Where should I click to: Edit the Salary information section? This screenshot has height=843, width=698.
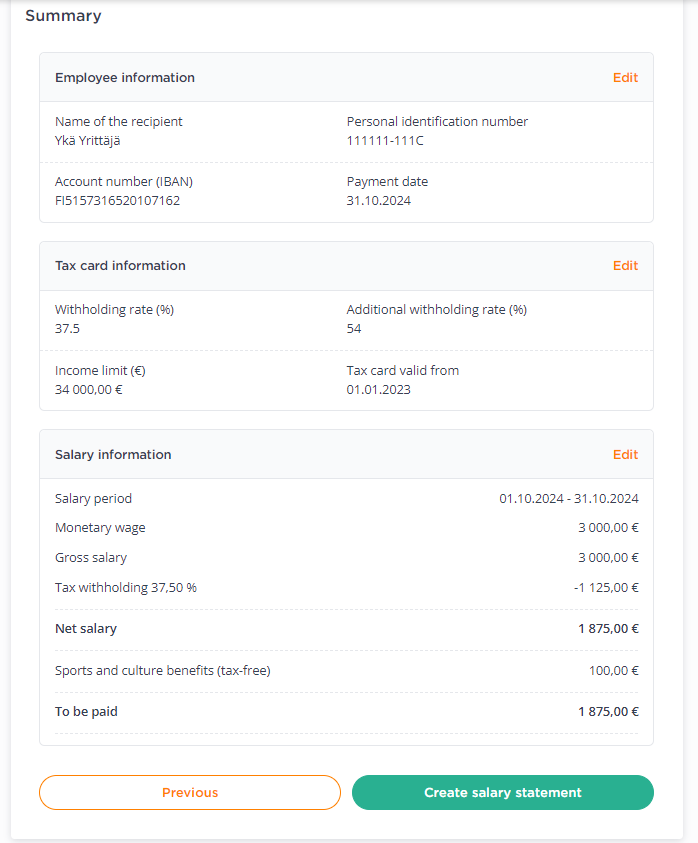[625, 454]
